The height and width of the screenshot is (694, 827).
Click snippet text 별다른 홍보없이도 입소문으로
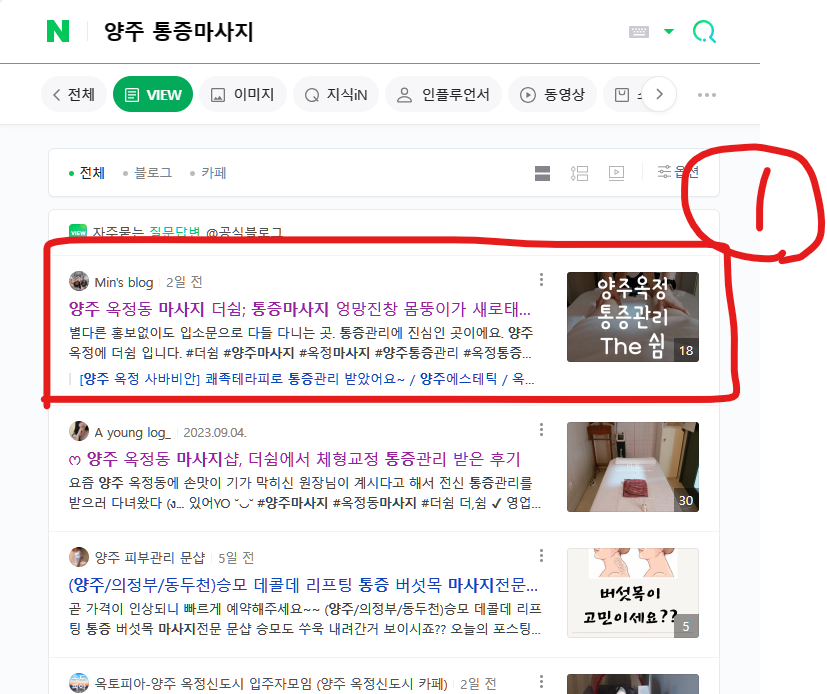point(301,343)
